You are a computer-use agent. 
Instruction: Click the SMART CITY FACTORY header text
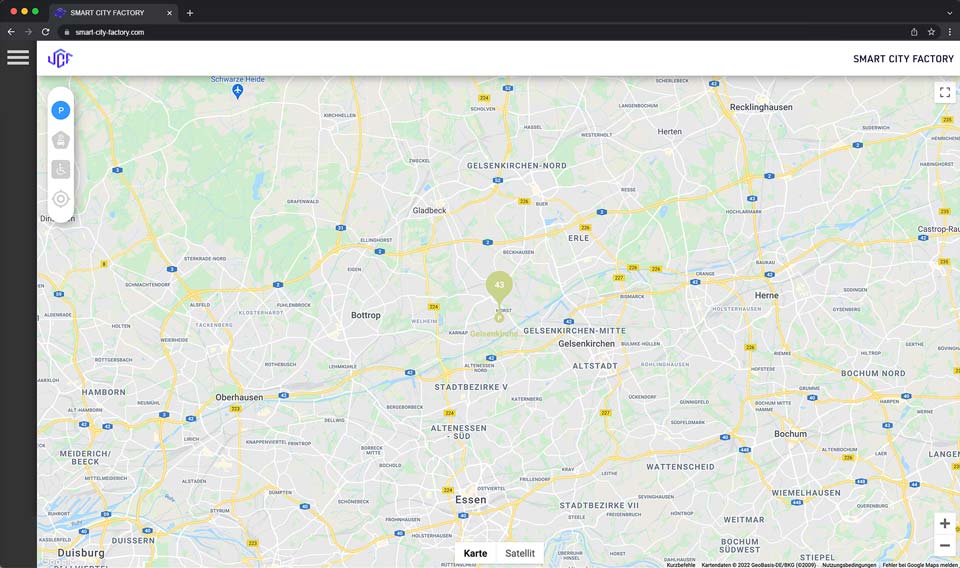point(903,59)
